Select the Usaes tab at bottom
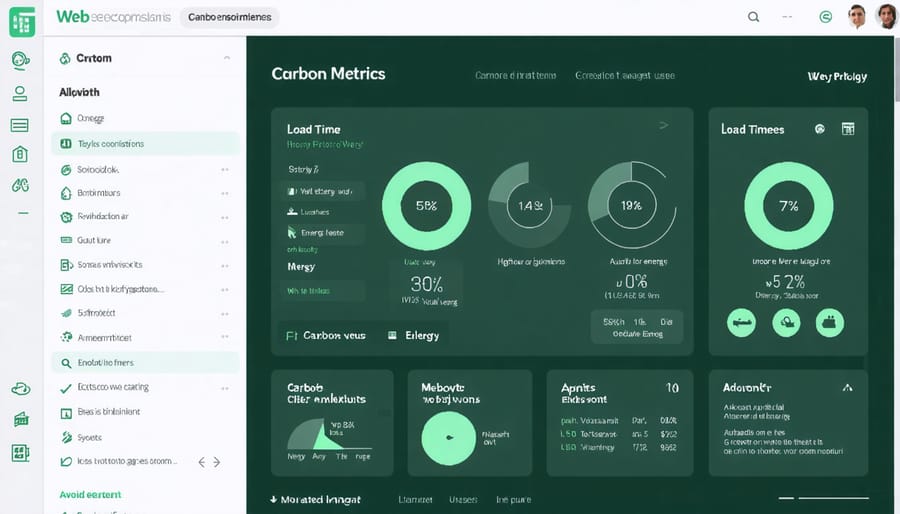This screenshot has width=900, height=514. point(463,500)
